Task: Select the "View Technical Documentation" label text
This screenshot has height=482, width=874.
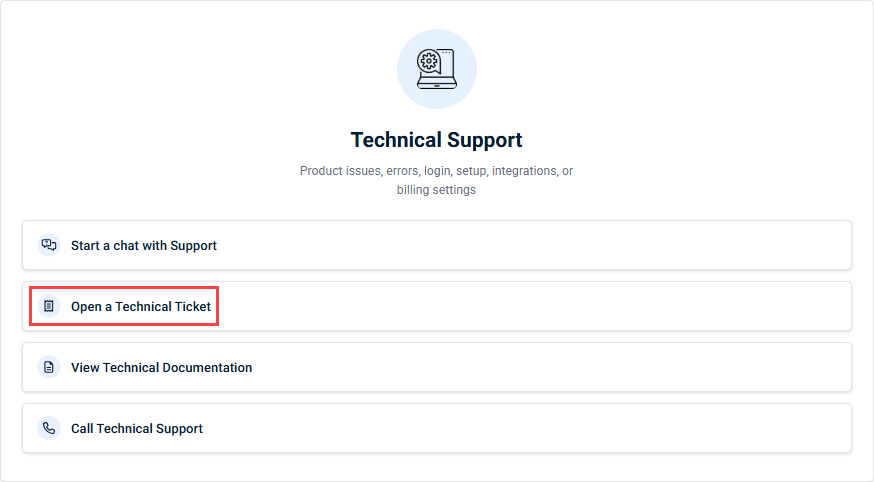Action: (161, 367)
